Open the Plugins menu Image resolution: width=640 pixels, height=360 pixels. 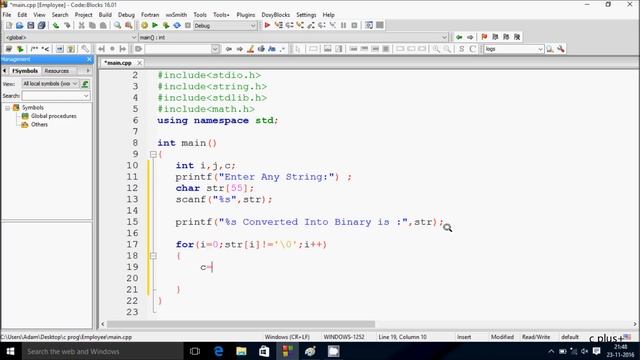coord(246,15)
